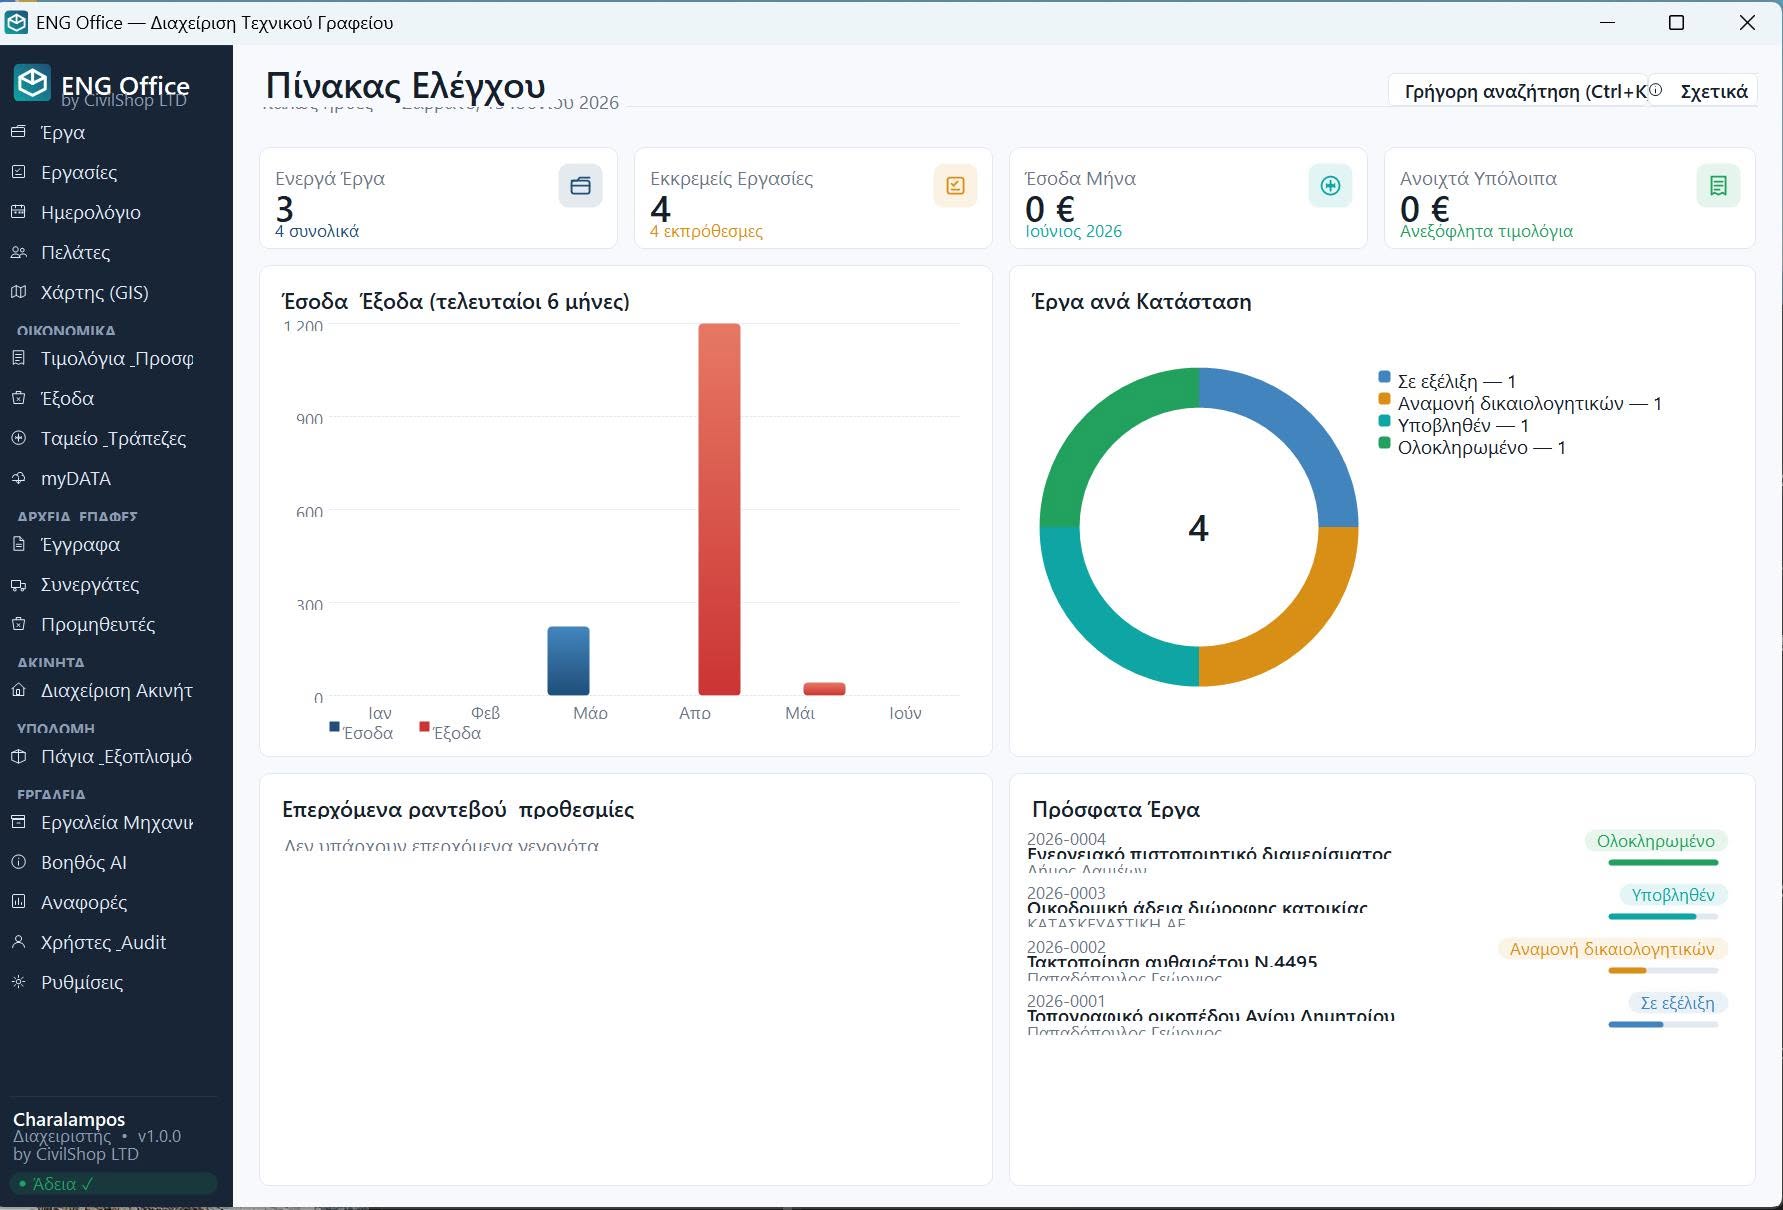The width and height of the screenshot is (1783, 1210).
Task: Click the ENG Office logo icon
Action: point(32,83)
